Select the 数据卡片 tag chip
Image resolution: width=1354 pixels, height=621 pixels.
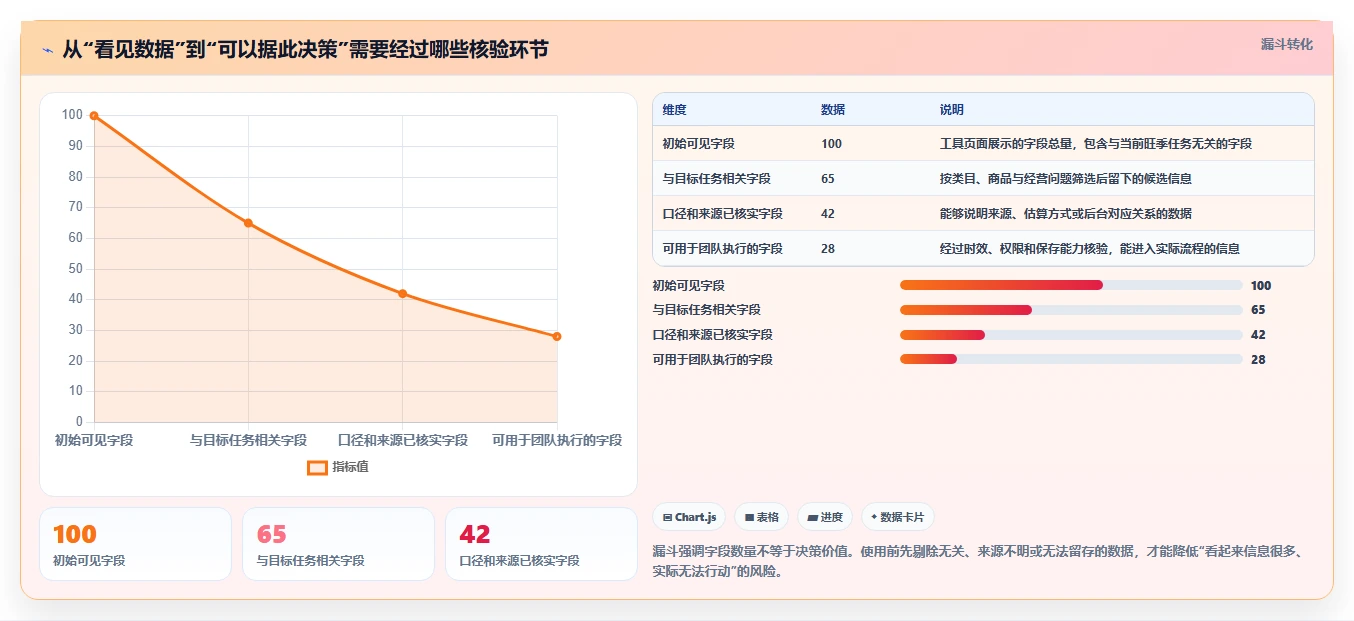pyautogui.click(x=897, y=517)
